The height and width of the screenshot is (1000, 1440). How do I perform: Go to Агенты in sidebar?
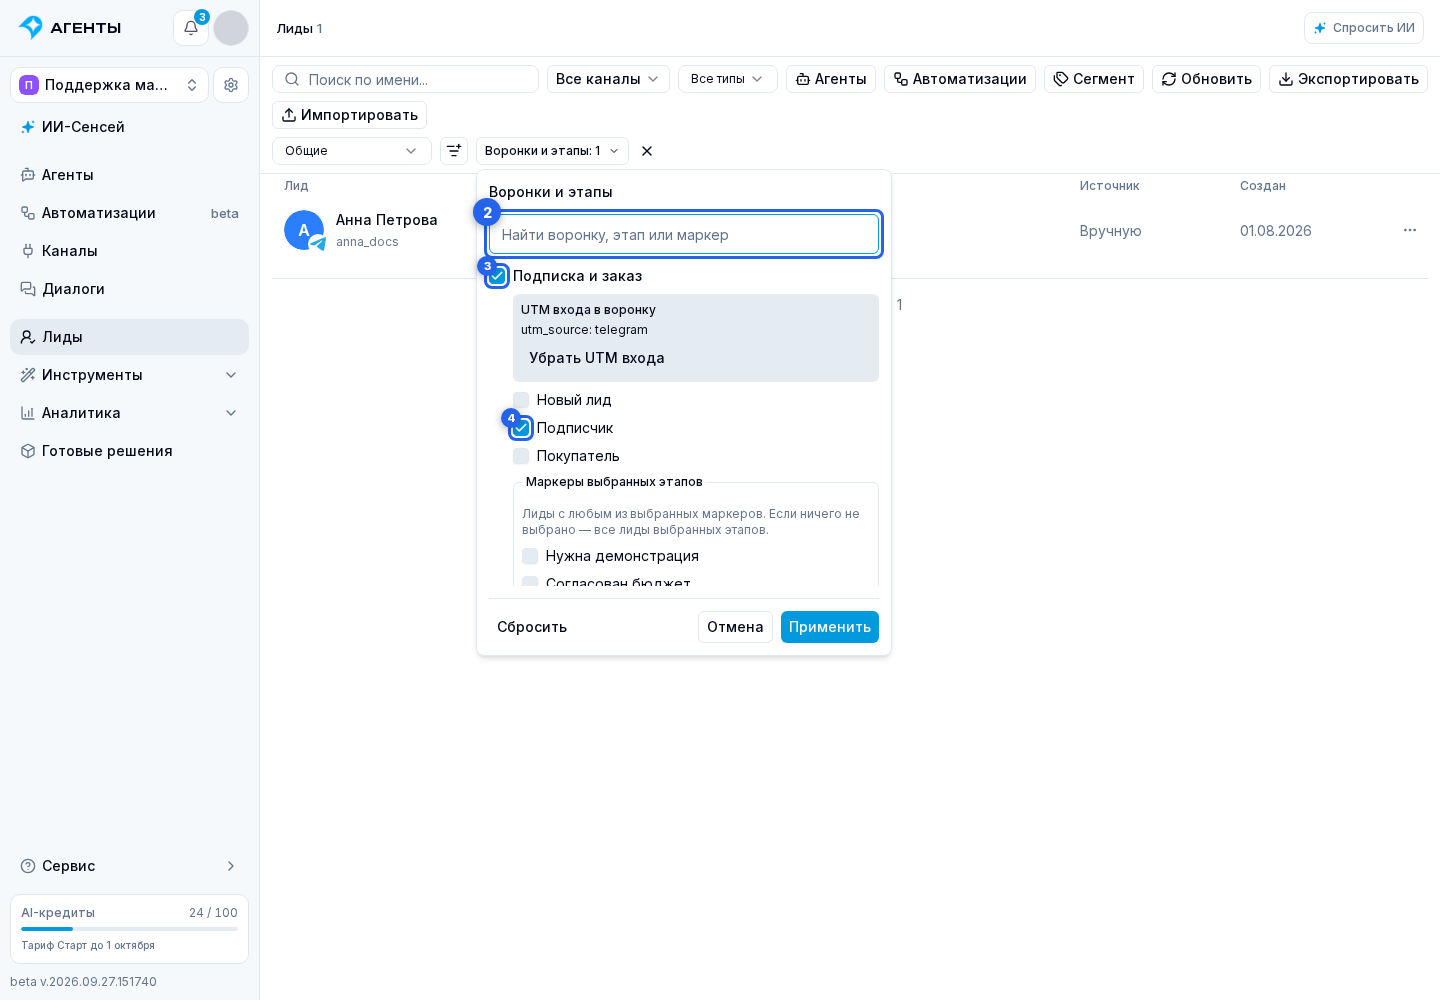tap(129, 175)
